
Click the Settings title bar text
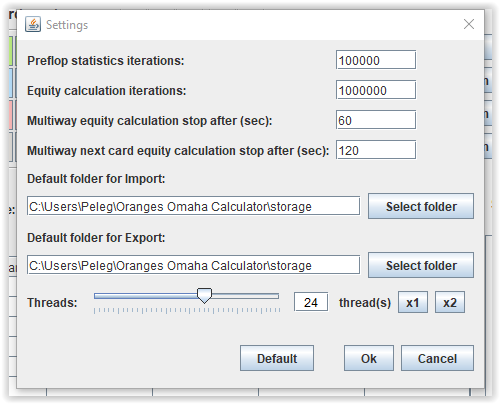67,25
